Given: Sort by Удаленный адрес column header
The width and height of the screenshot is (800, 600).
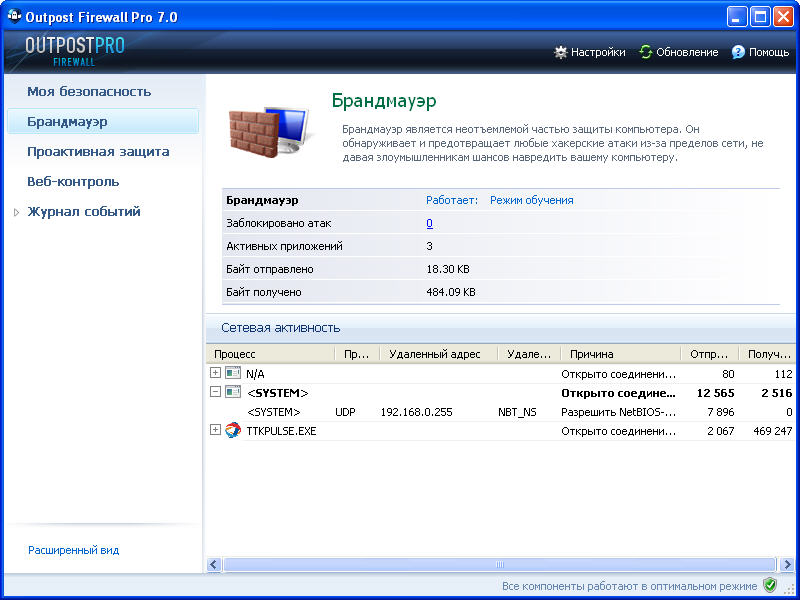Looking at the screenshot, I should coord(439,354).
